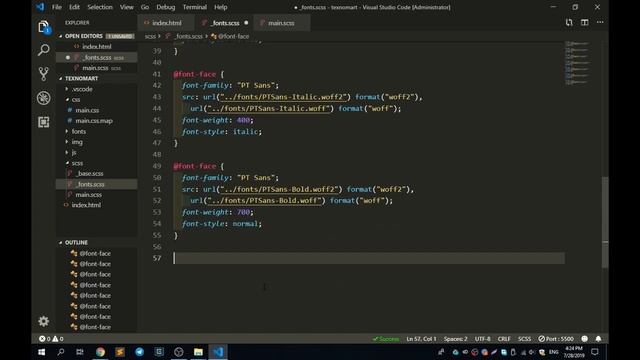Open Sublime Text from the taskbar
Screen dimensions: 640x360
coord(120,352)
